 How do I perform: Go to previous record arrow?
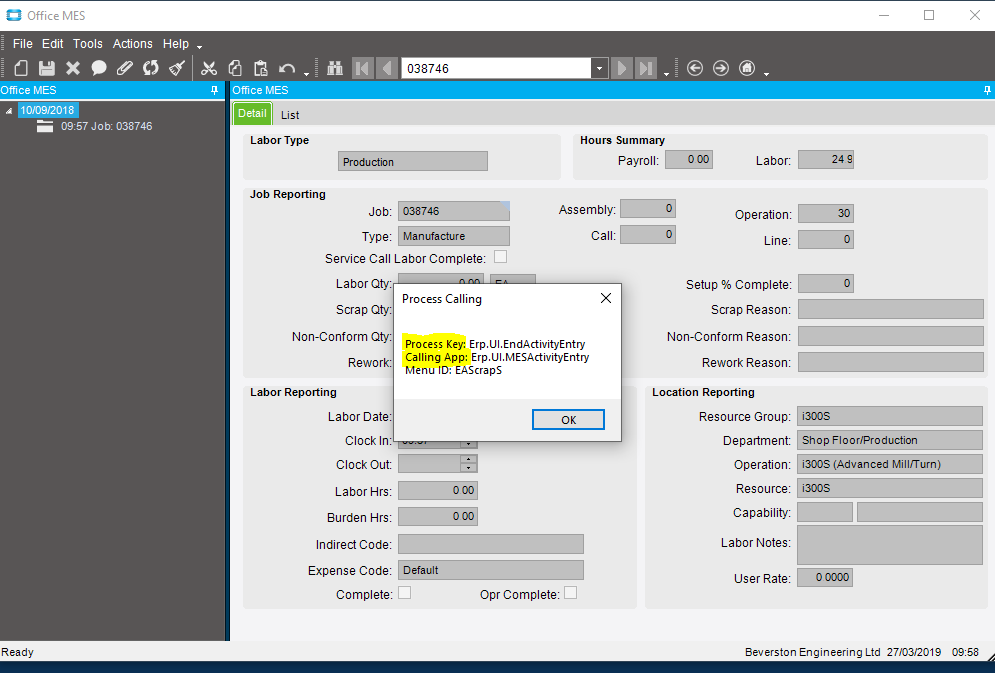pyautogui.click(x=386, y=68)
